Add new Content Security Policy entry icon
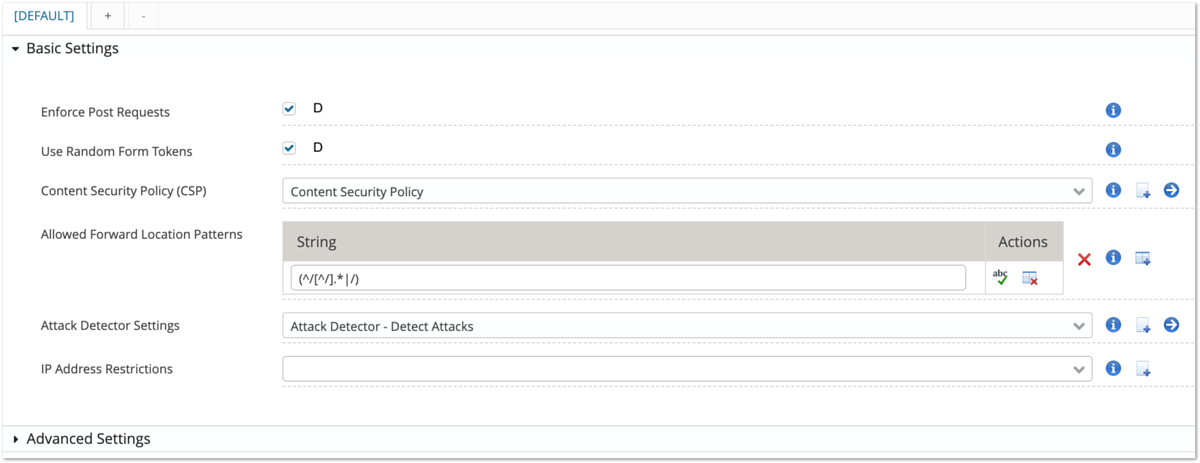This screenshot has width=1200, height=463. pyautogui.click(x=1143, y=190)
